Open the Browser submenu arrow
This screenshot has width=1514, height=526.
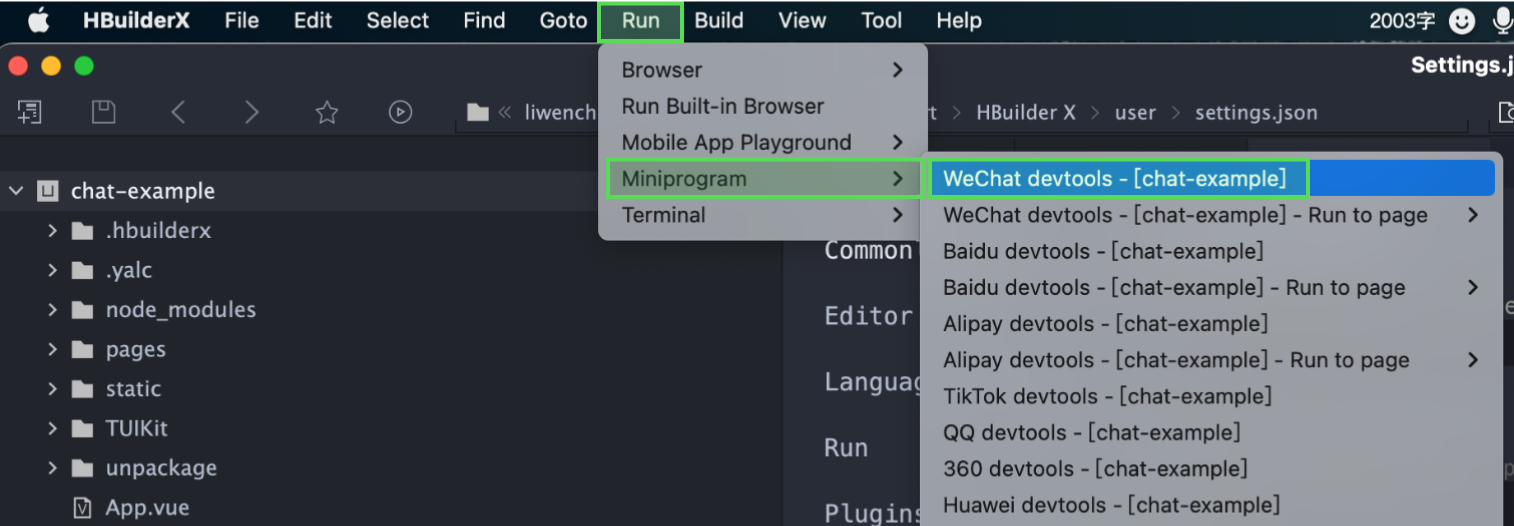pyautogui.click(x=897, y=70)
